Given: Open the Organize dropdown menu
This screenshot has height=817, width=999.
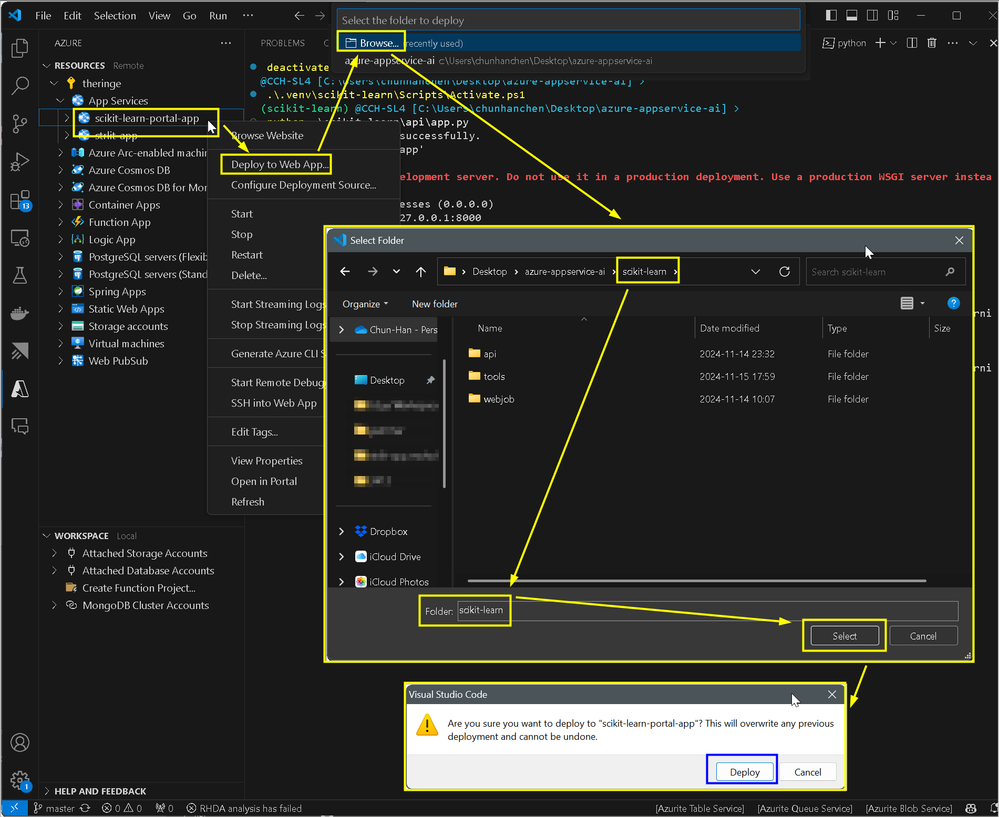Looking at the screenshot, I should (x=365, y=304).
